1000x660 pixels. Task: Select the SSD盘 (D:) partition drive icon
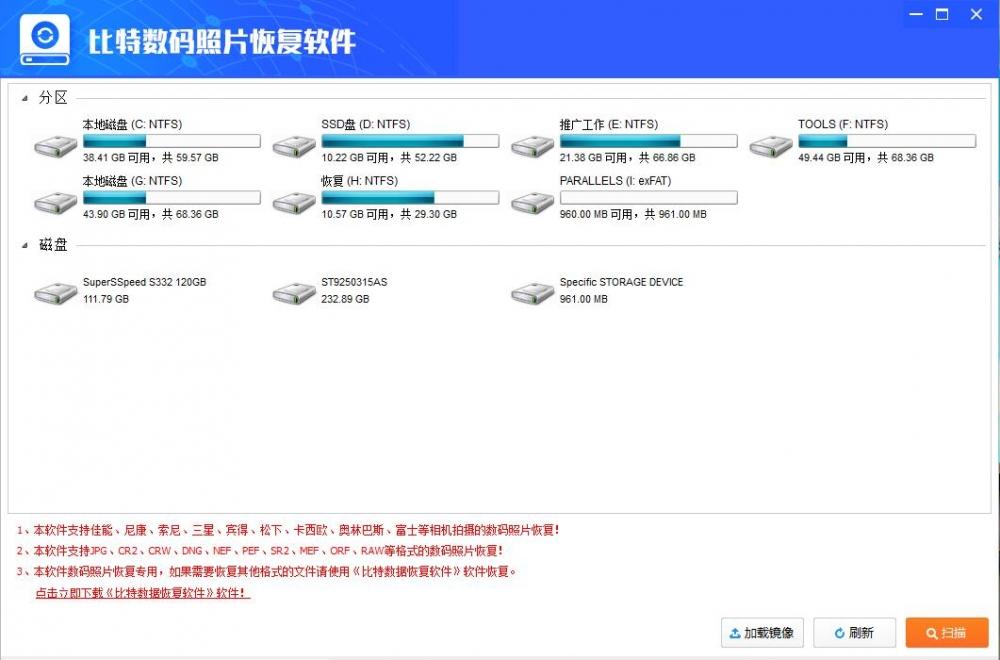293,145
